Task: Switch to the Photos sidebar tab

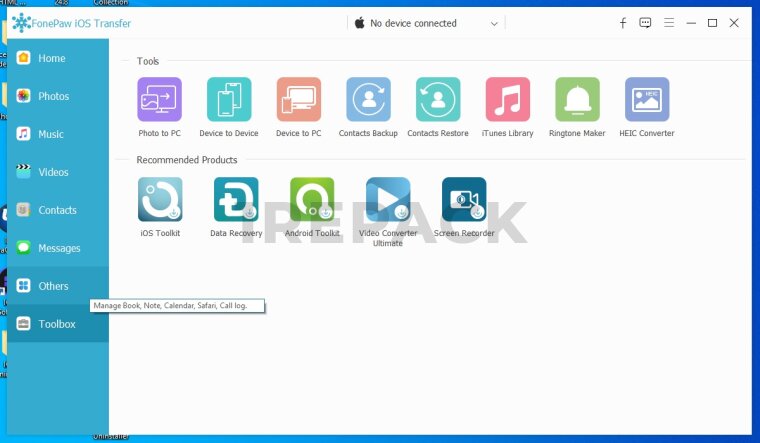Action: coord(54,96)
